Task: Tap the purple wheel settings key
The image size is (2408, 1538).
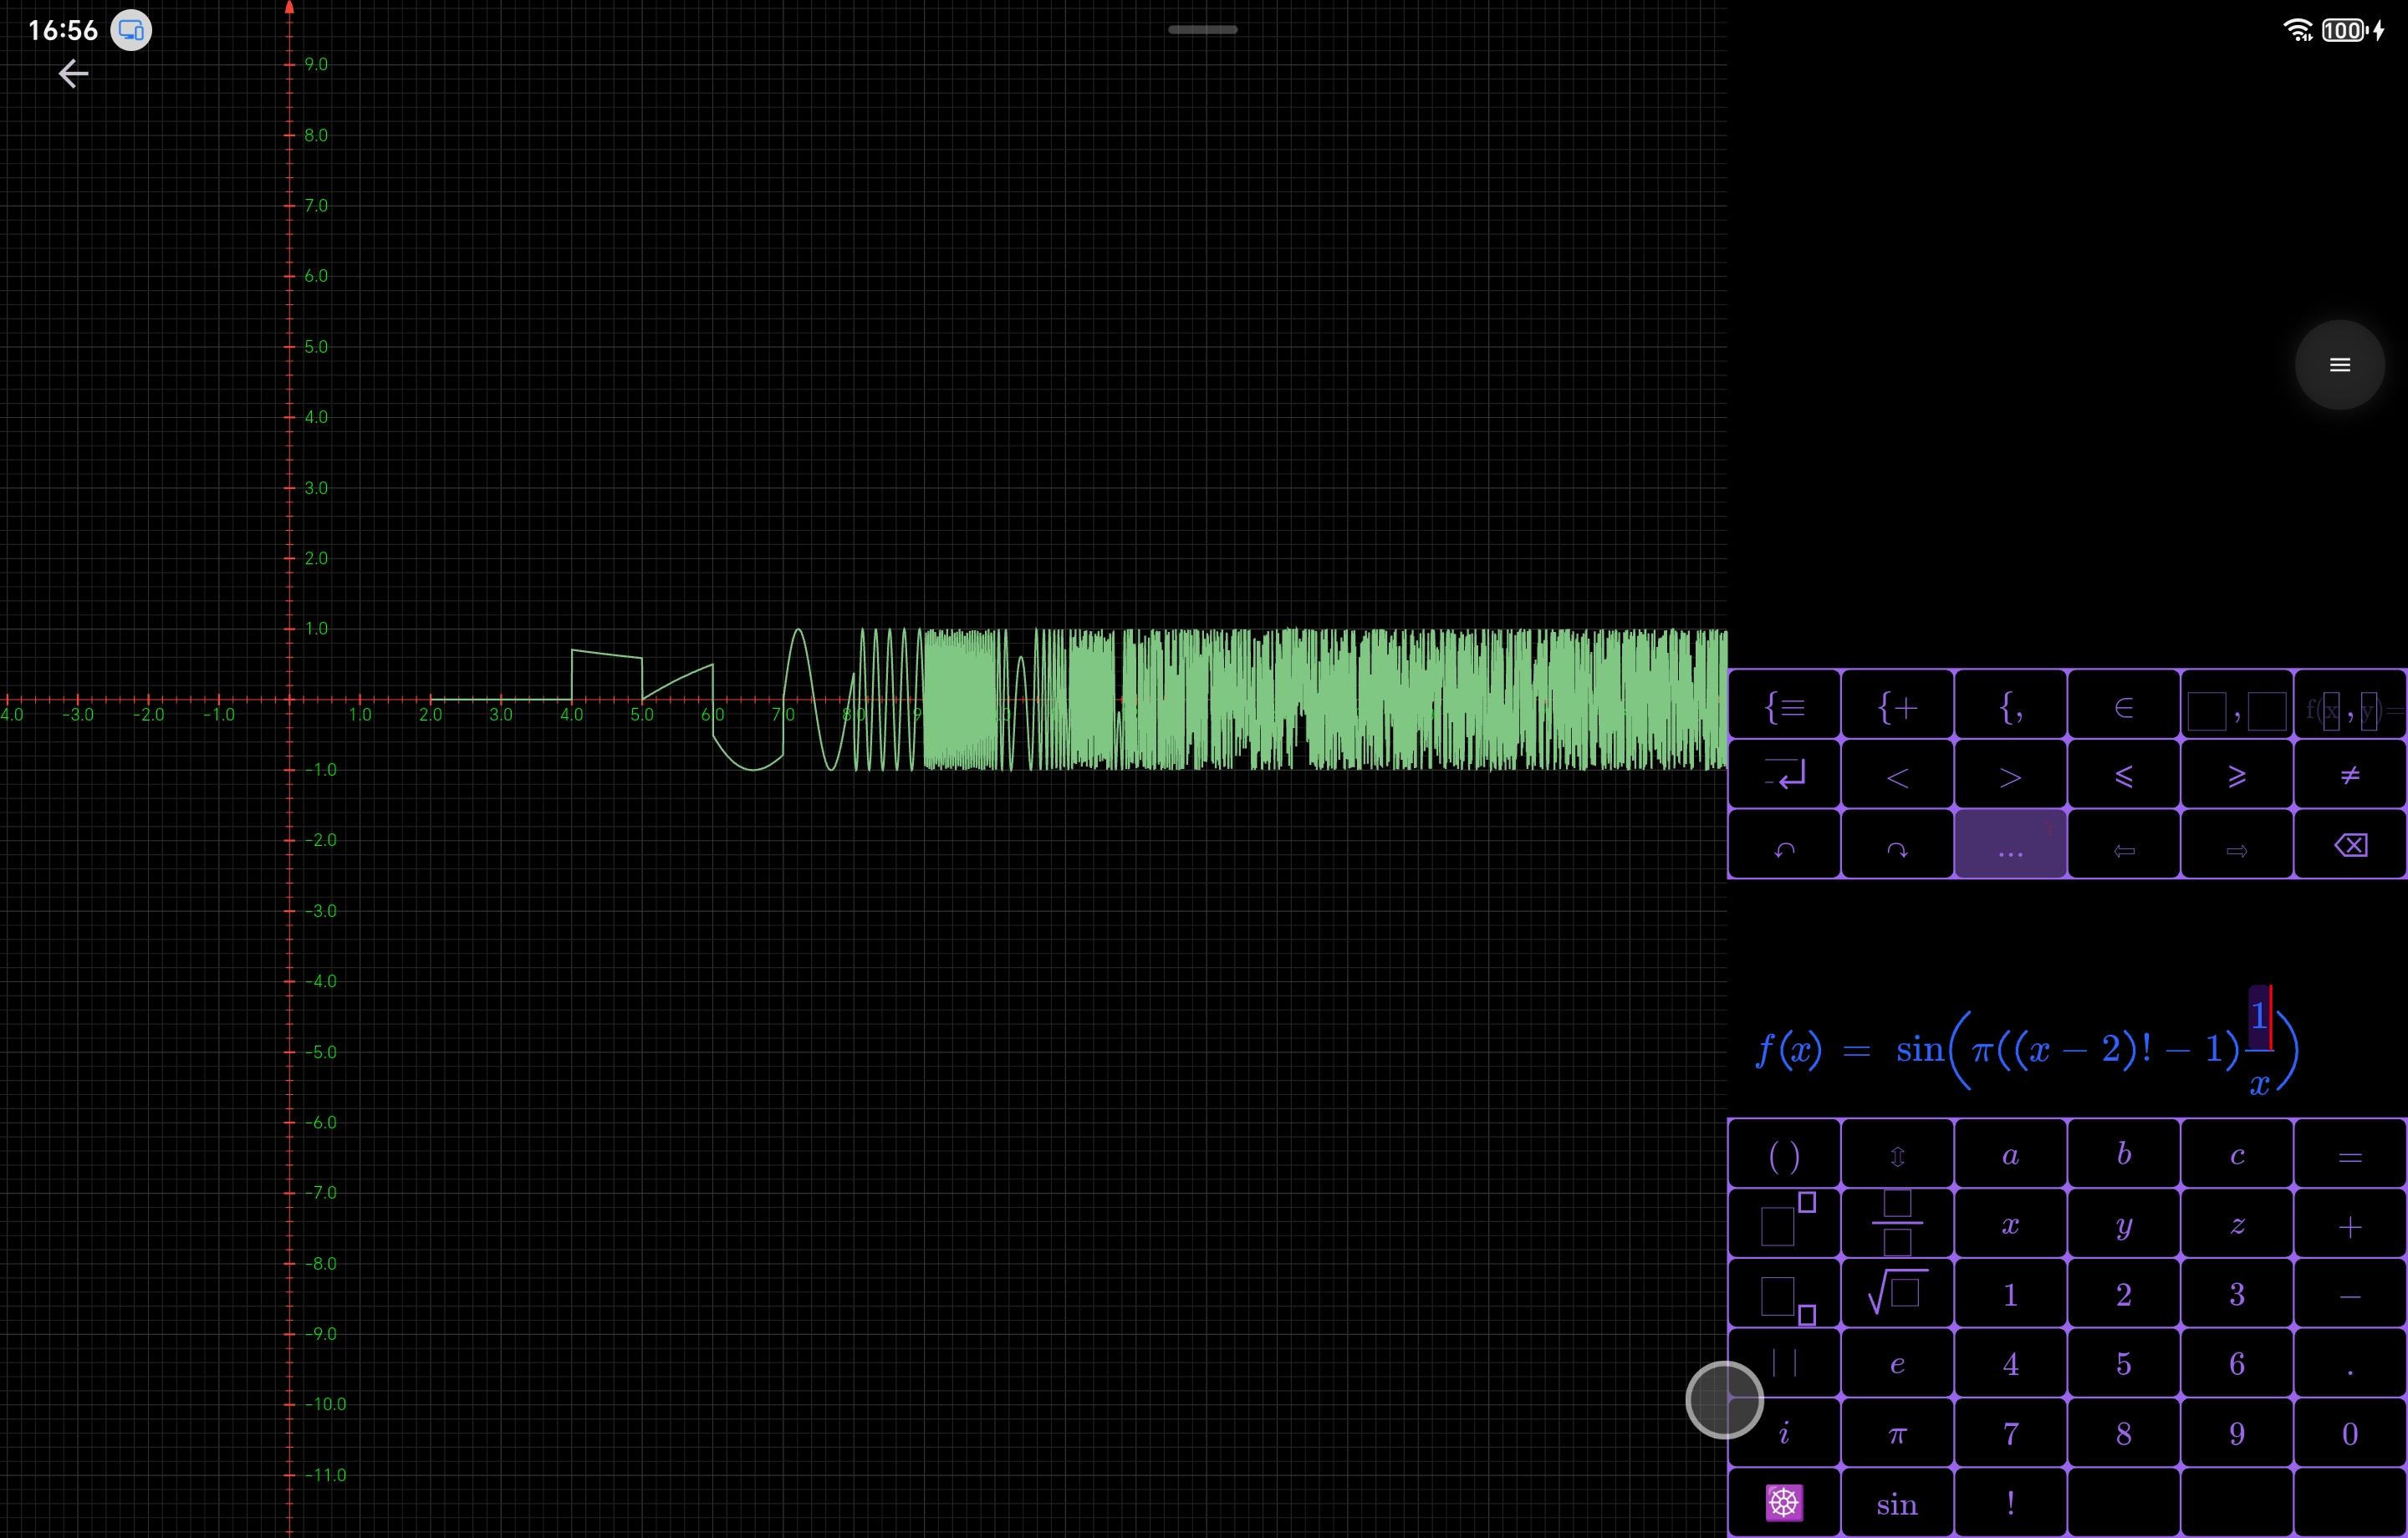Action: click(1784, 1502)
